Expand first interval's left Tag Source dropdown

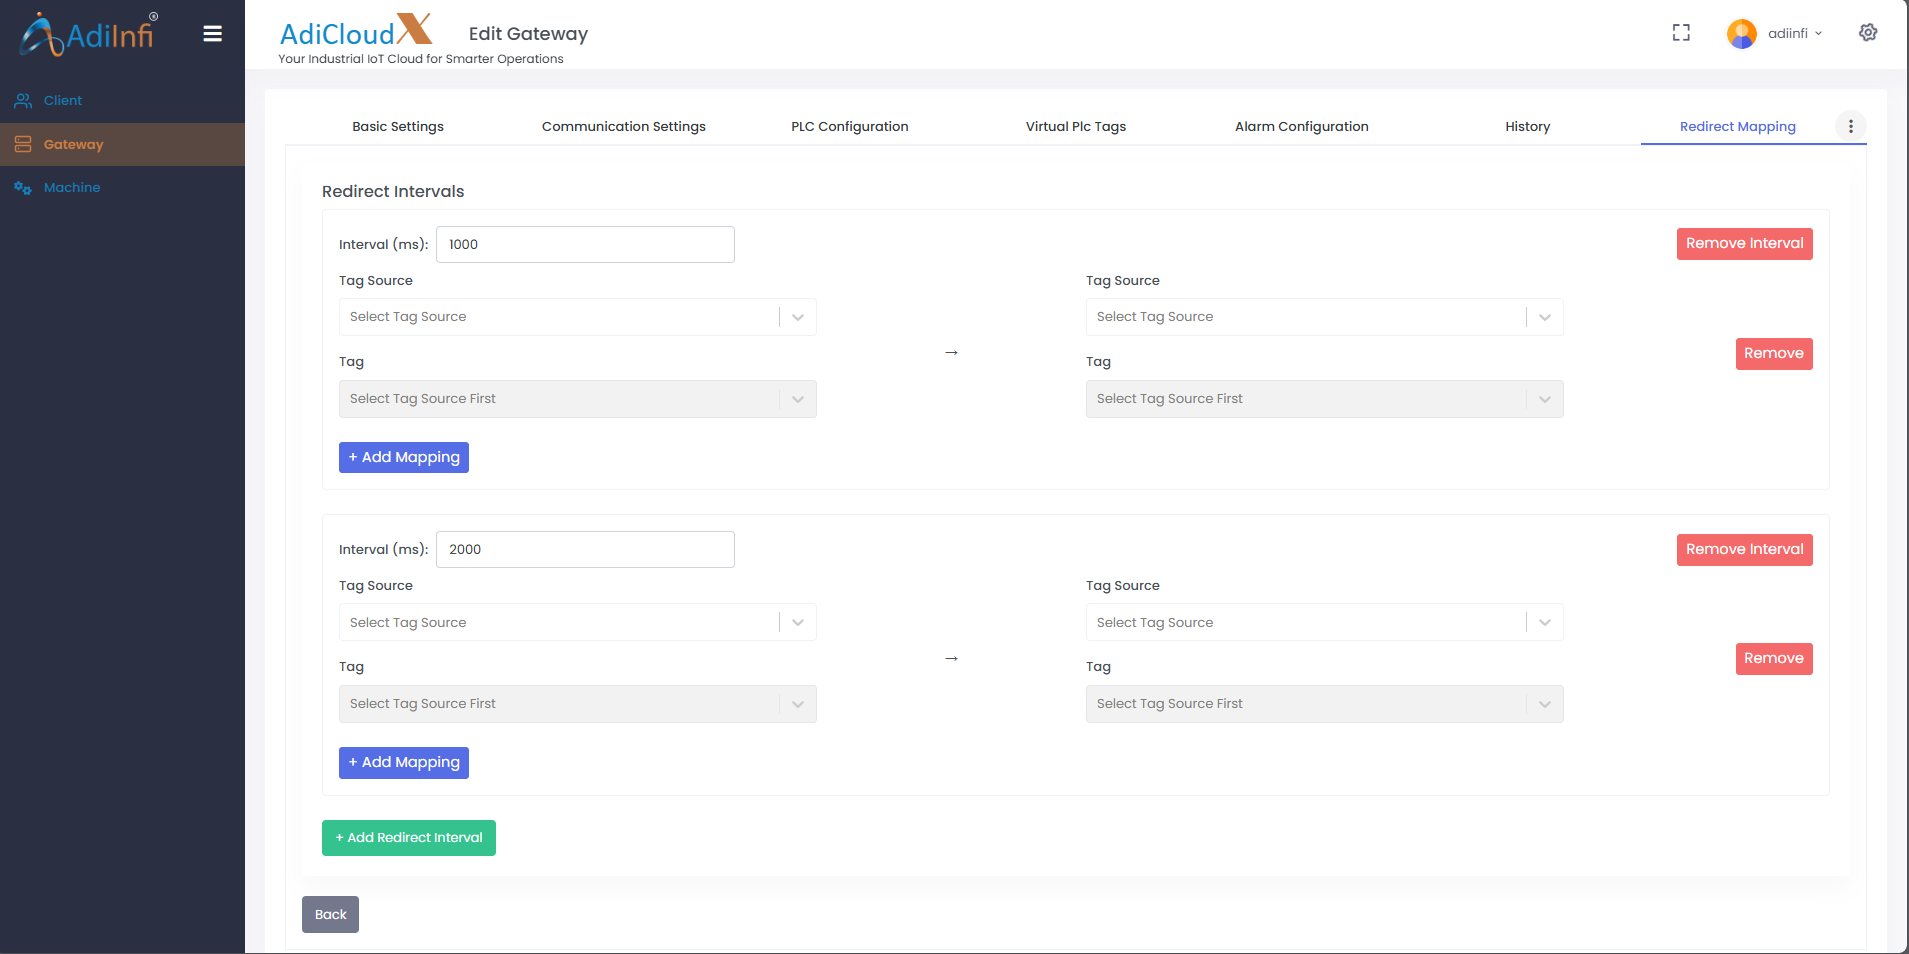[x=577, y=317]
